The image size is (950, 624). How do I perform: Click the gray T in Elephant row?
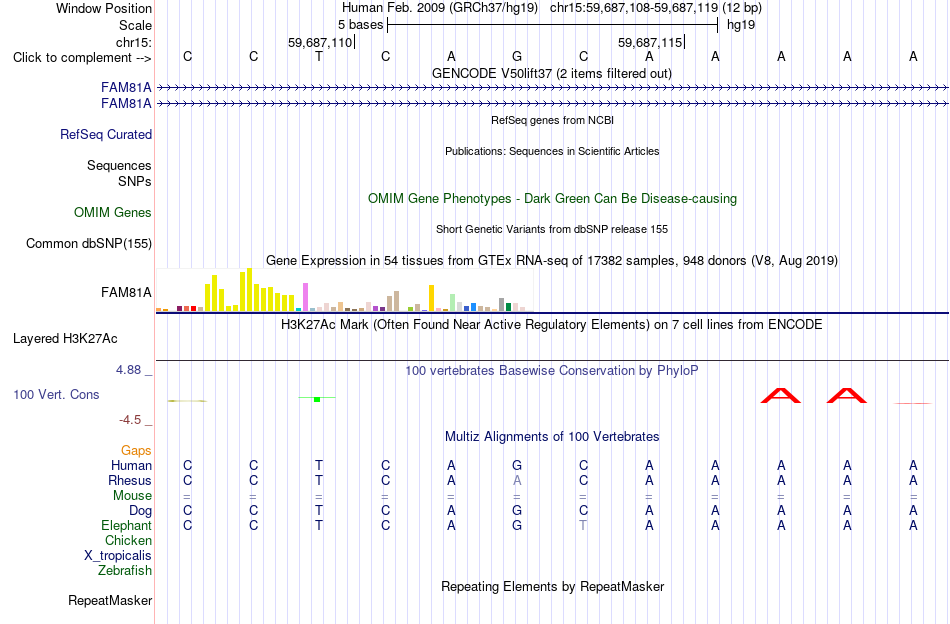coord(583,525)
